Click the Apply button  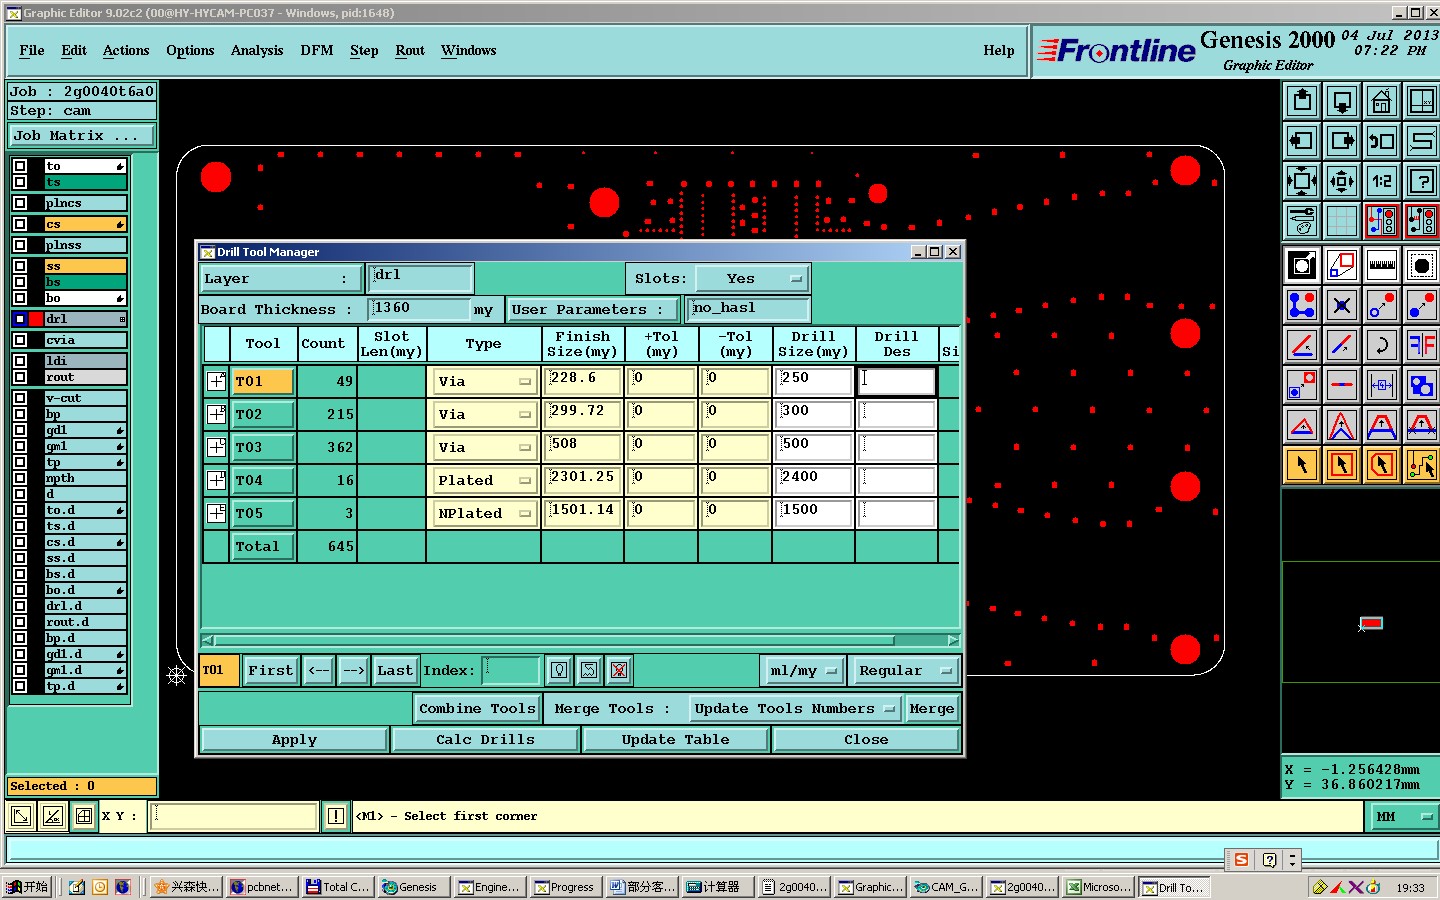pos(294,739)
